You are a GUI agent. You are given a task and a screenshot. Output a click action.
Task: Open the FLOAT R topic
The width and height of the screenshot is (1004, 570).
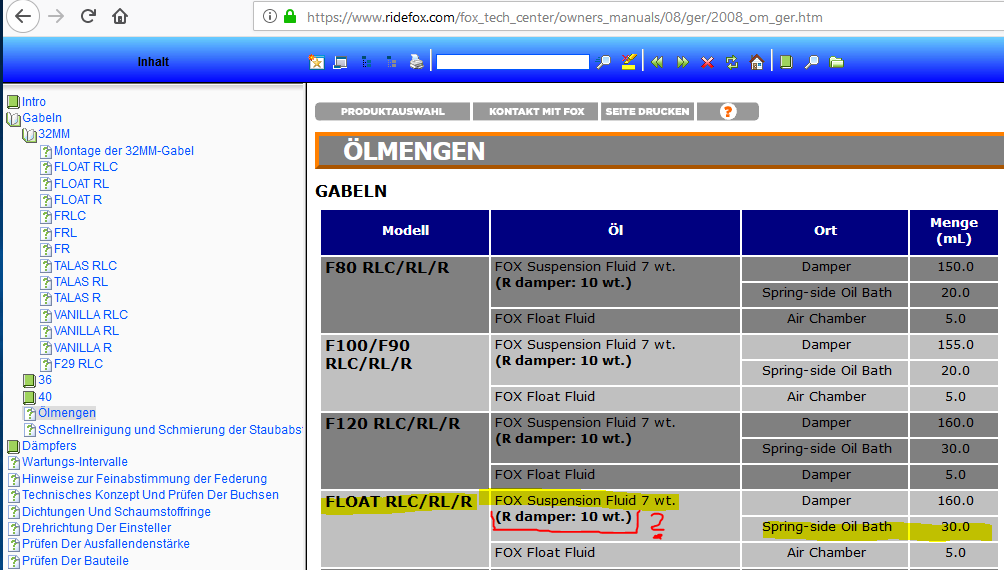click(77, 200)
